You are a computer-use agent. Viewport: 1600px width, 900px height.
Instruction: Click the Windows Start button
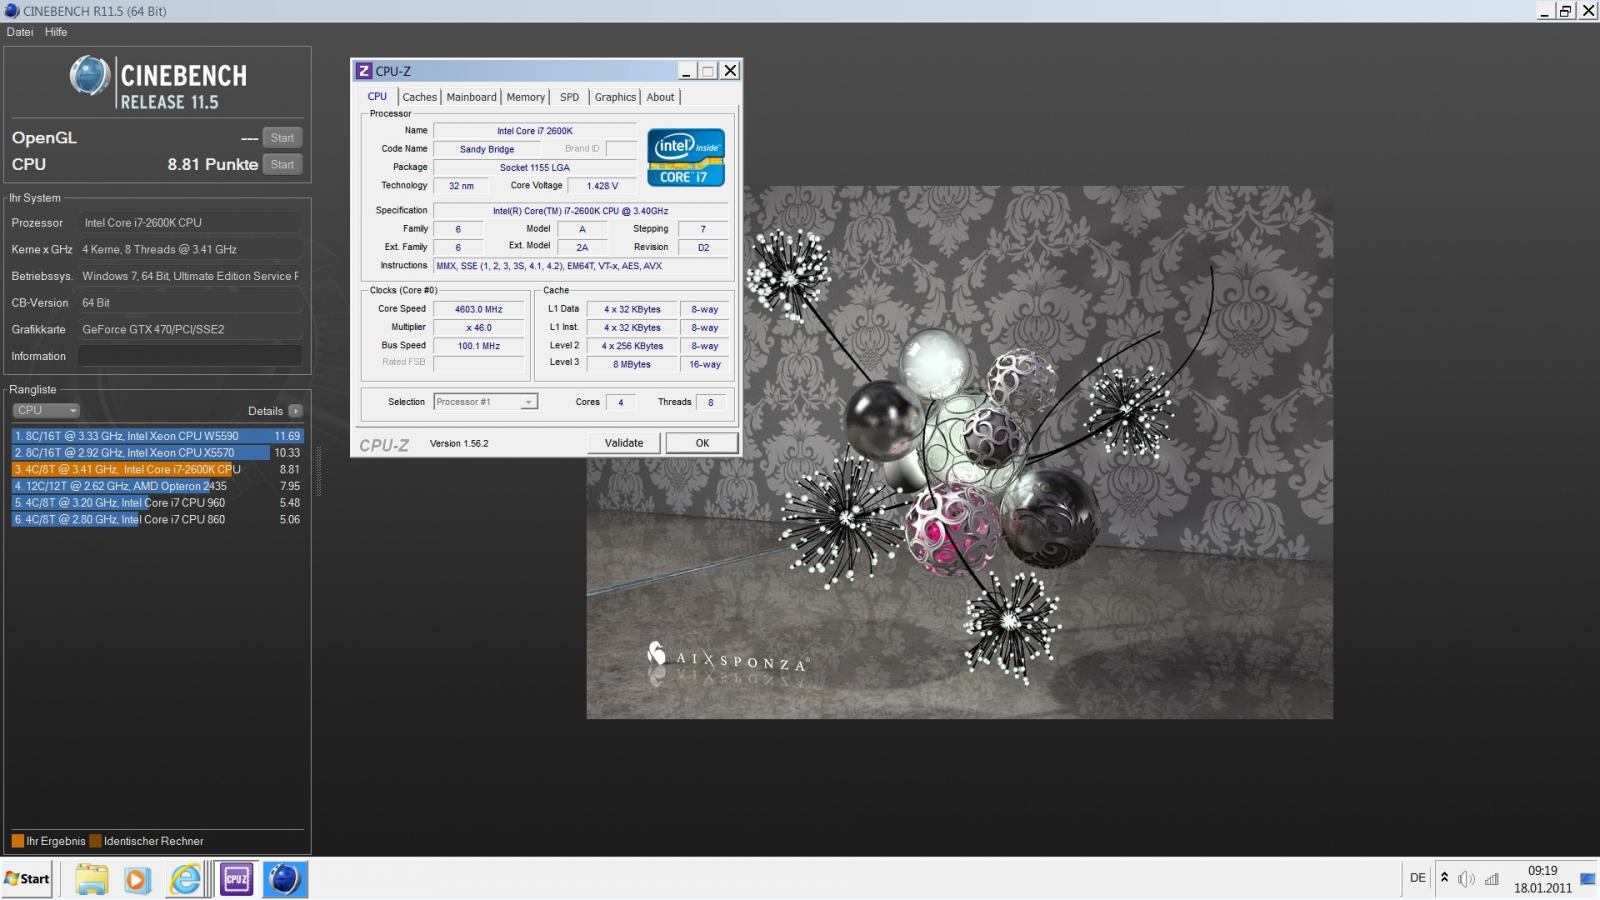click(x=27, y=879)
